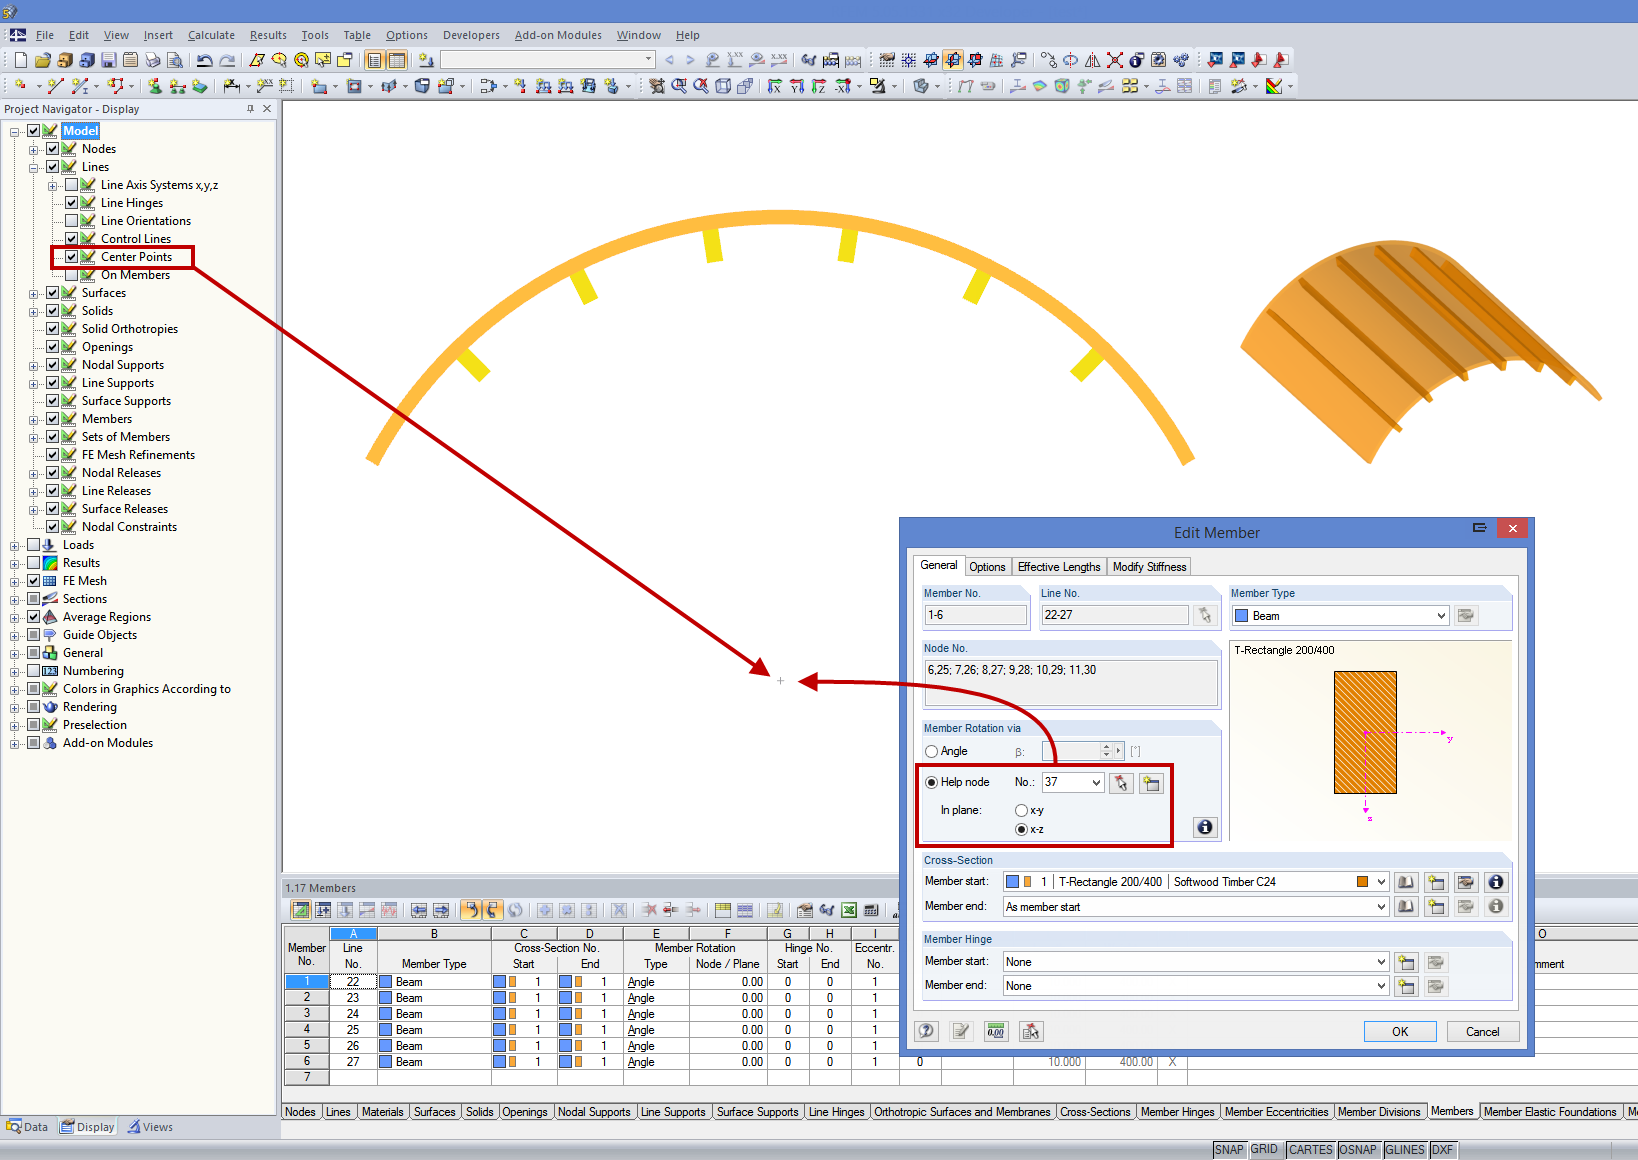Open a file with the Open icon
The height and width of the screenshot is (1160, 1638).
[x=41, y=59]
